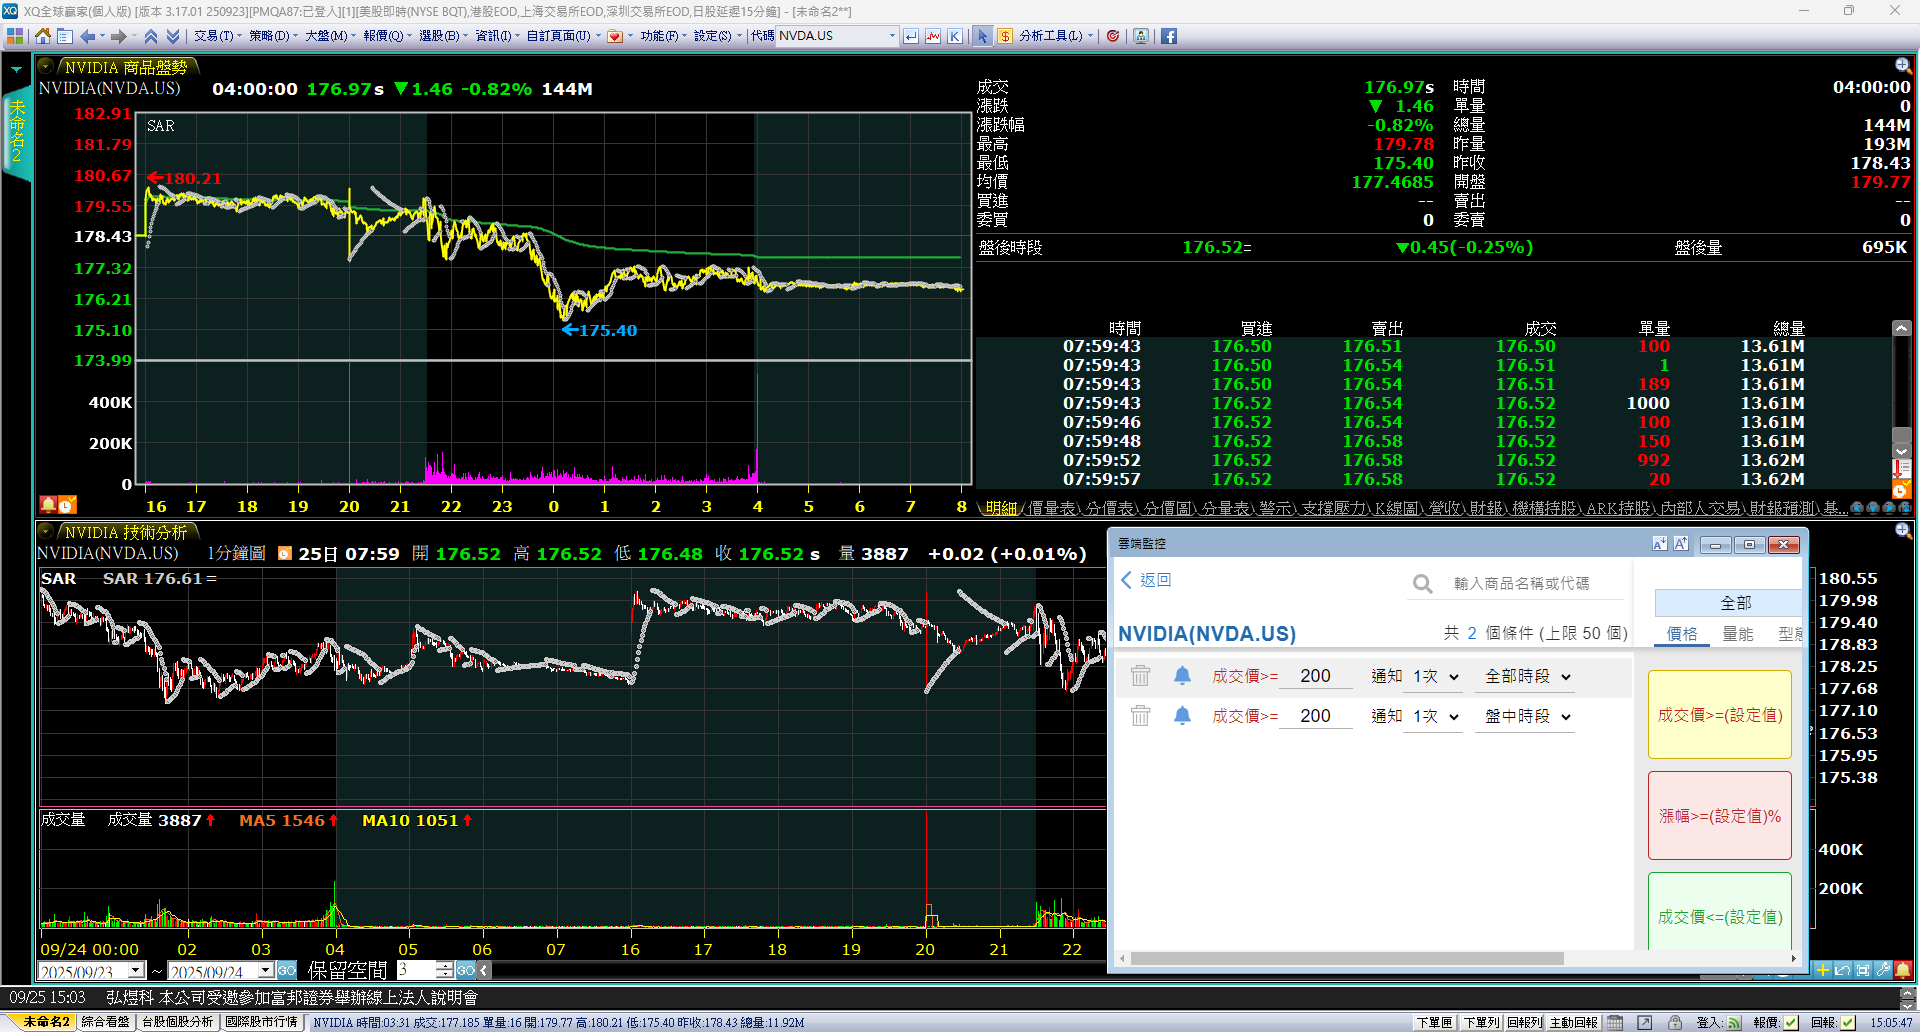Switch to the 台股個股分析 tab
Screen dimensions: 1920x1032
click(177, 1022)
